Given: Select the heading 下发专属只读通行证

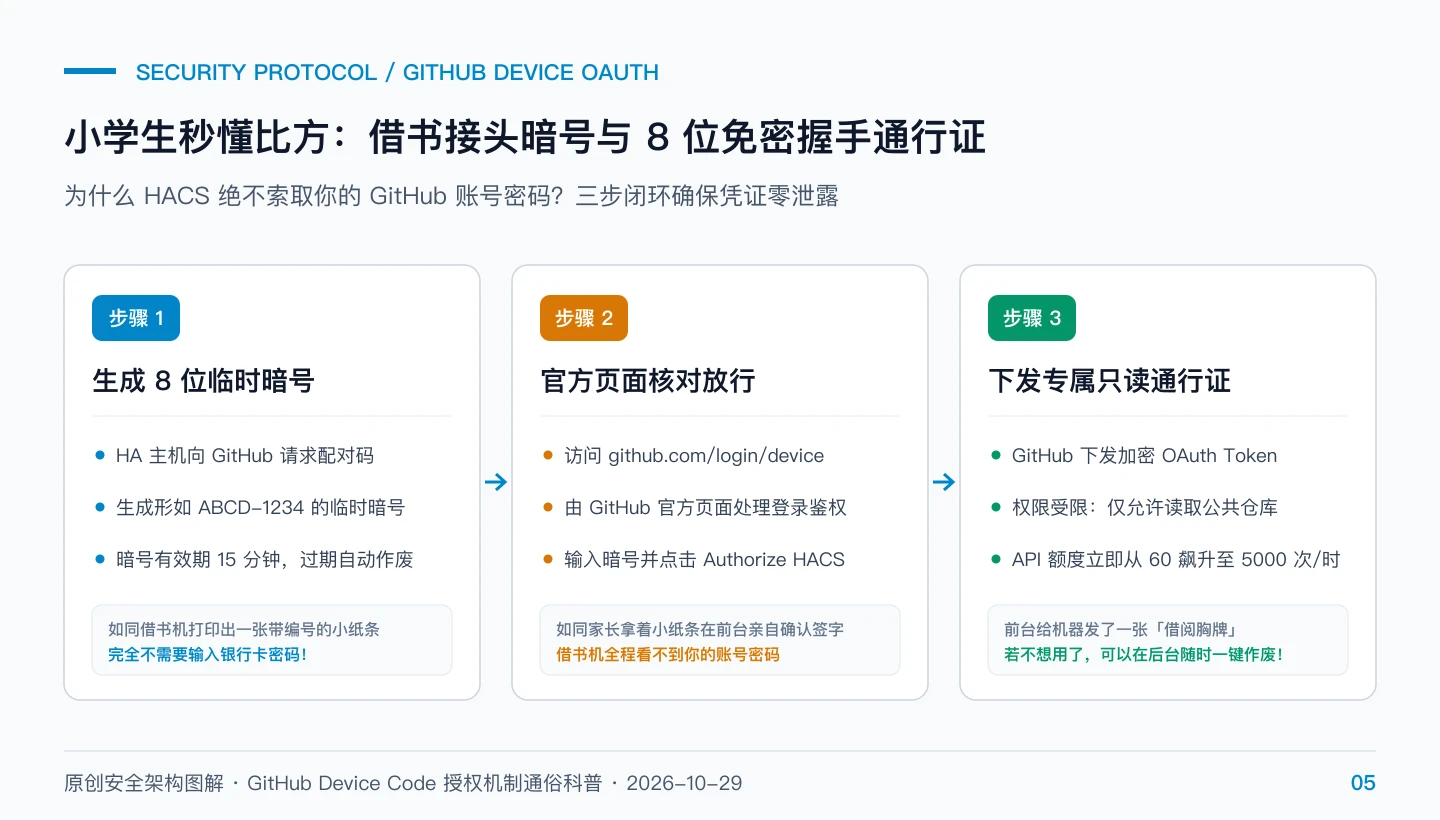Looking at the screenshot, I should pyautogui.click(x=1110, y=381).
